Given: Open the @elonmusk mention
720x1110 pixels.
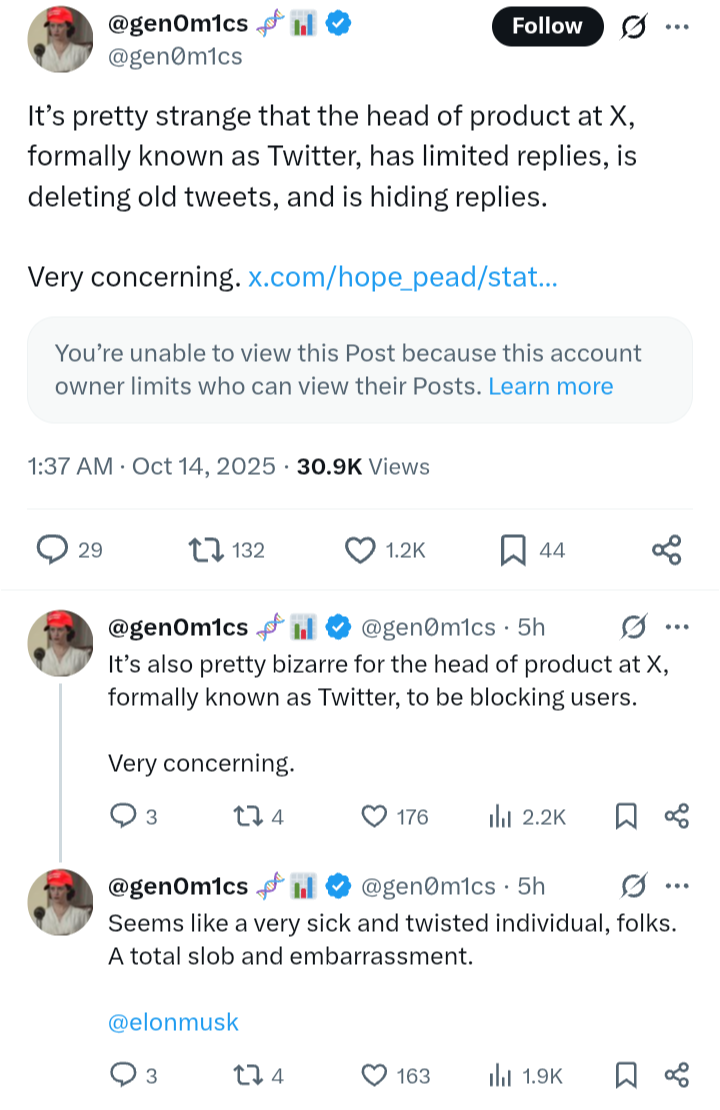Looking at the screenshot, I should coord(173,1021).
